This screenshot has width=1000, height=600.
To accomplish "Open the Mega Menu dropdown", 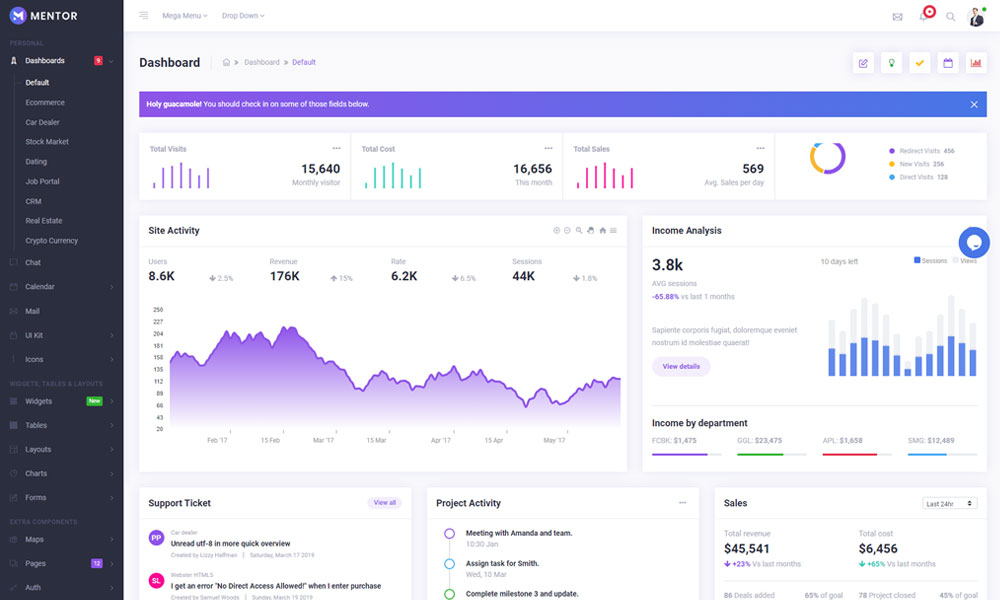I will pyautogui.click(x=185, y=16).
